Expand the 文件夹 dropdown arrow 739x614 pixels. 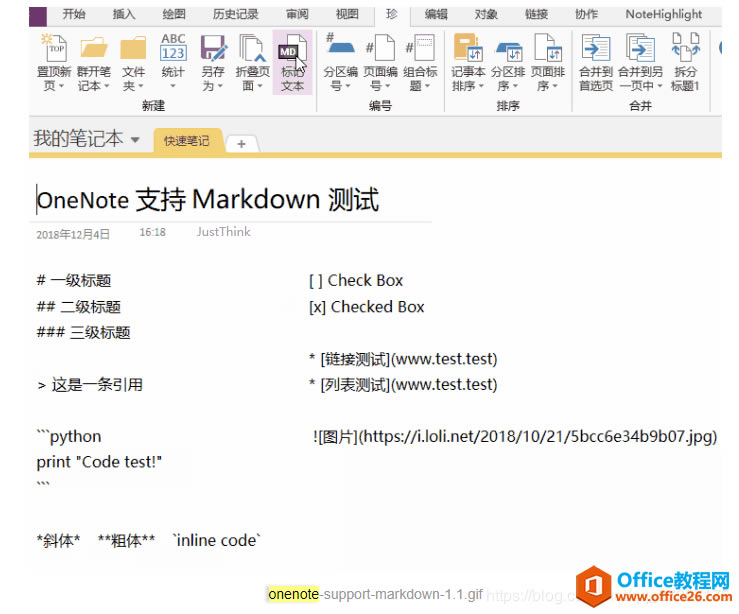tap(140, 86)
